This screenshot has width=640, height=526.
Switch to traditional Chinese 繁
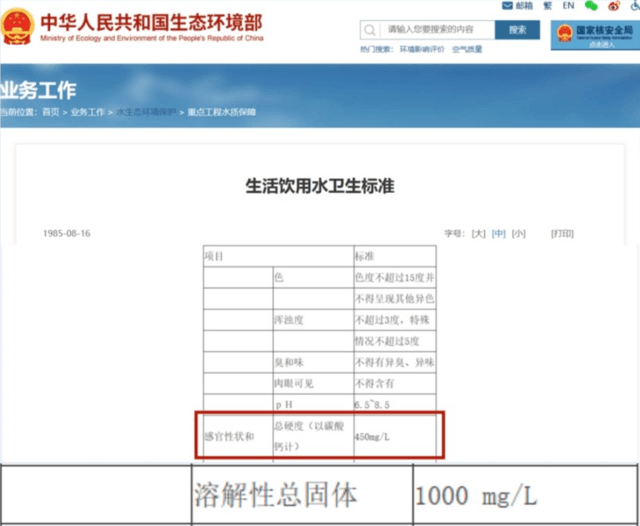(x=548, y=6)
